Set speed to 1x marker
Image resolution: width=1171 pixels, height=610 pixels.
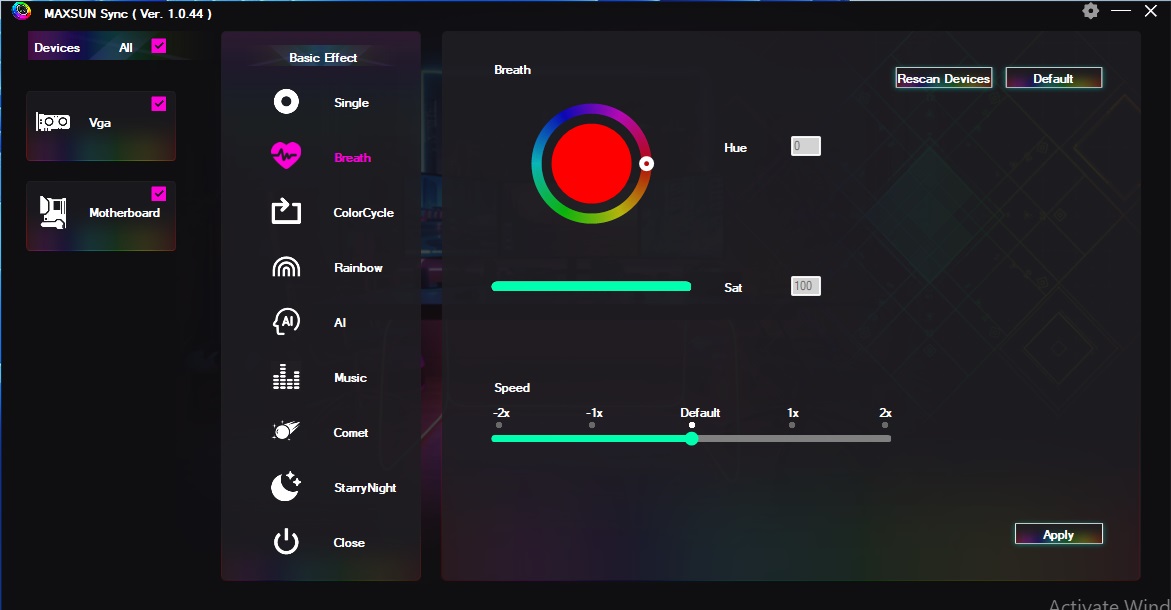point(792,425)
